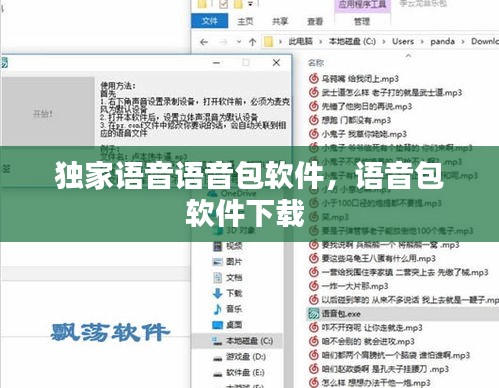499x388 pixels.
Task: Click the up-arrow parent folder button
Action: tap(252, 42)
